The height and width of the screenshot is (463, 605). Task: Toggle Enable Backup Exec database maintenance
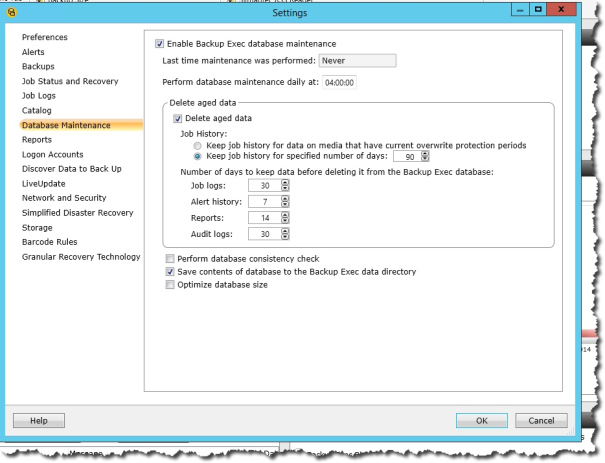click(x=159, y=44)
